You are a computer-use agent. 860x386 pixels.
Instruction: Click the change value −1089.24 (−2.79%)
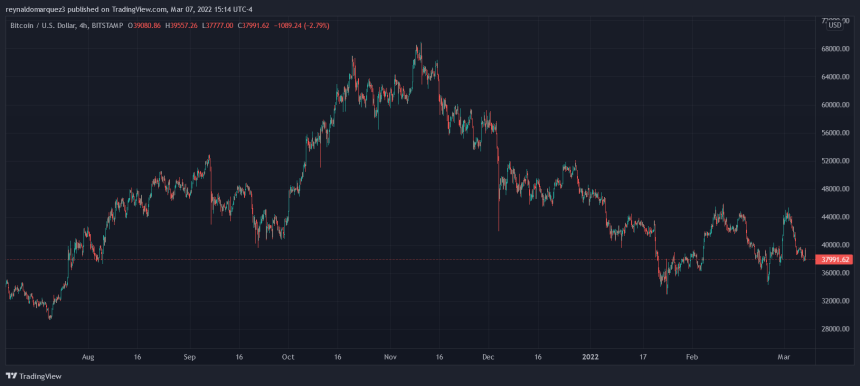coord(301,25)
